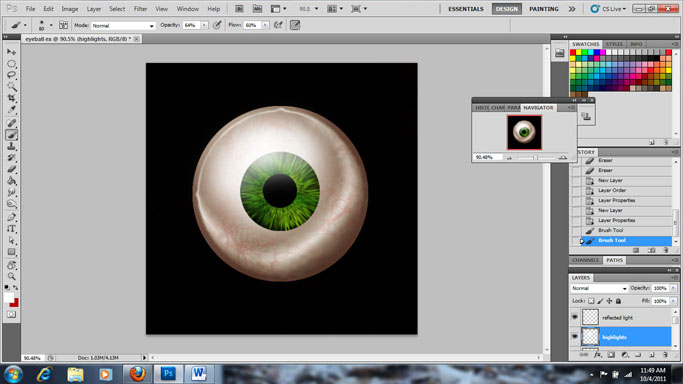Select the Paint Bucket tool
This screenshot has width=683, height=384.
tap(11, 181)
